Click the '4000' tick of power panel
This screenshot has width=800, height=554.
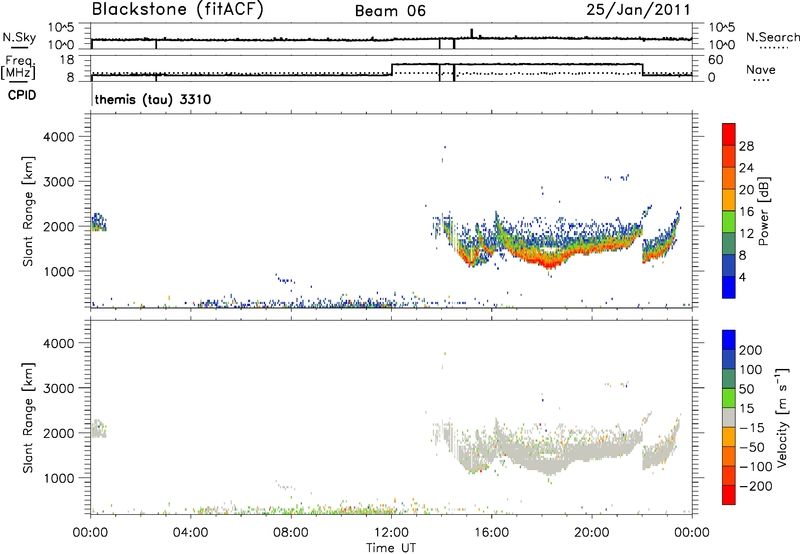click(59, 137)
